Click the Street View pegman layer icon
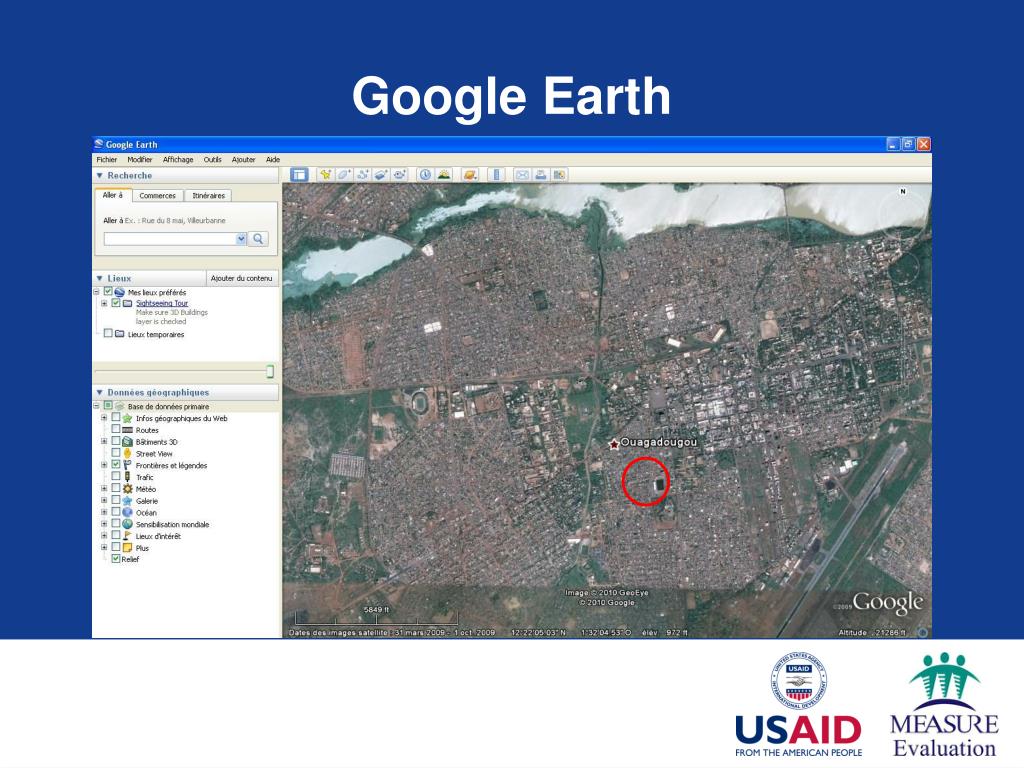Image resolution: width=1024 pixels, height=768 pixels. (x=127, y=453)
